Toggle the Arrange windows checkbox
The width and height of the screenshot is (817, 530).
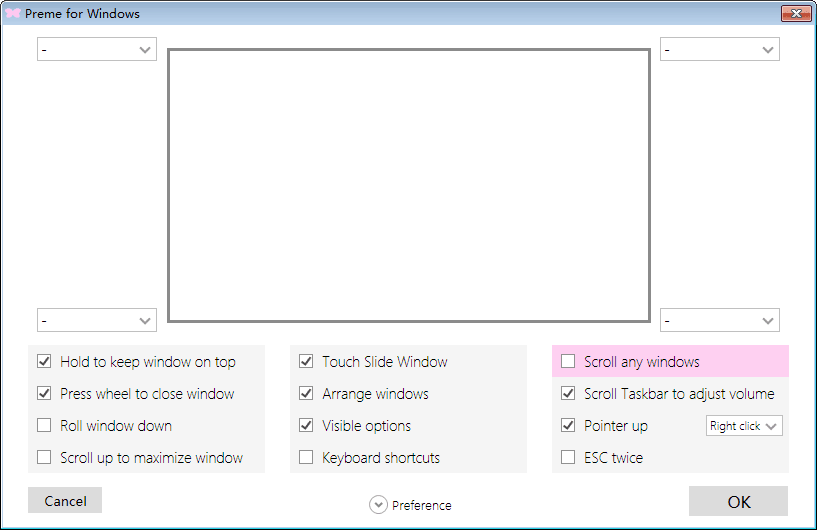pyautogui.click(x=306, y=394)
